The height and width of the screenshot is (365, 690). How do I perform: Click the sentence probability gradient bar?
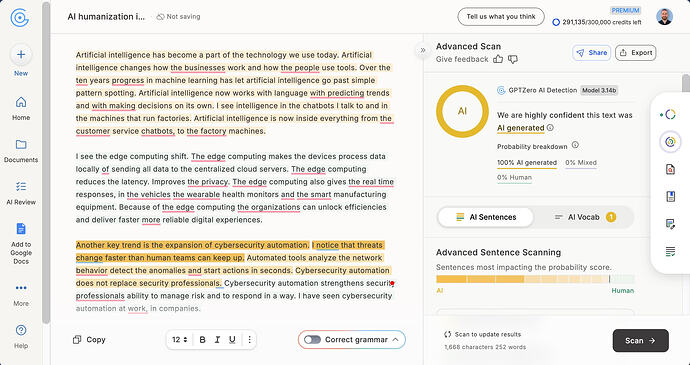pyautogui.click(x=535, y=279)
